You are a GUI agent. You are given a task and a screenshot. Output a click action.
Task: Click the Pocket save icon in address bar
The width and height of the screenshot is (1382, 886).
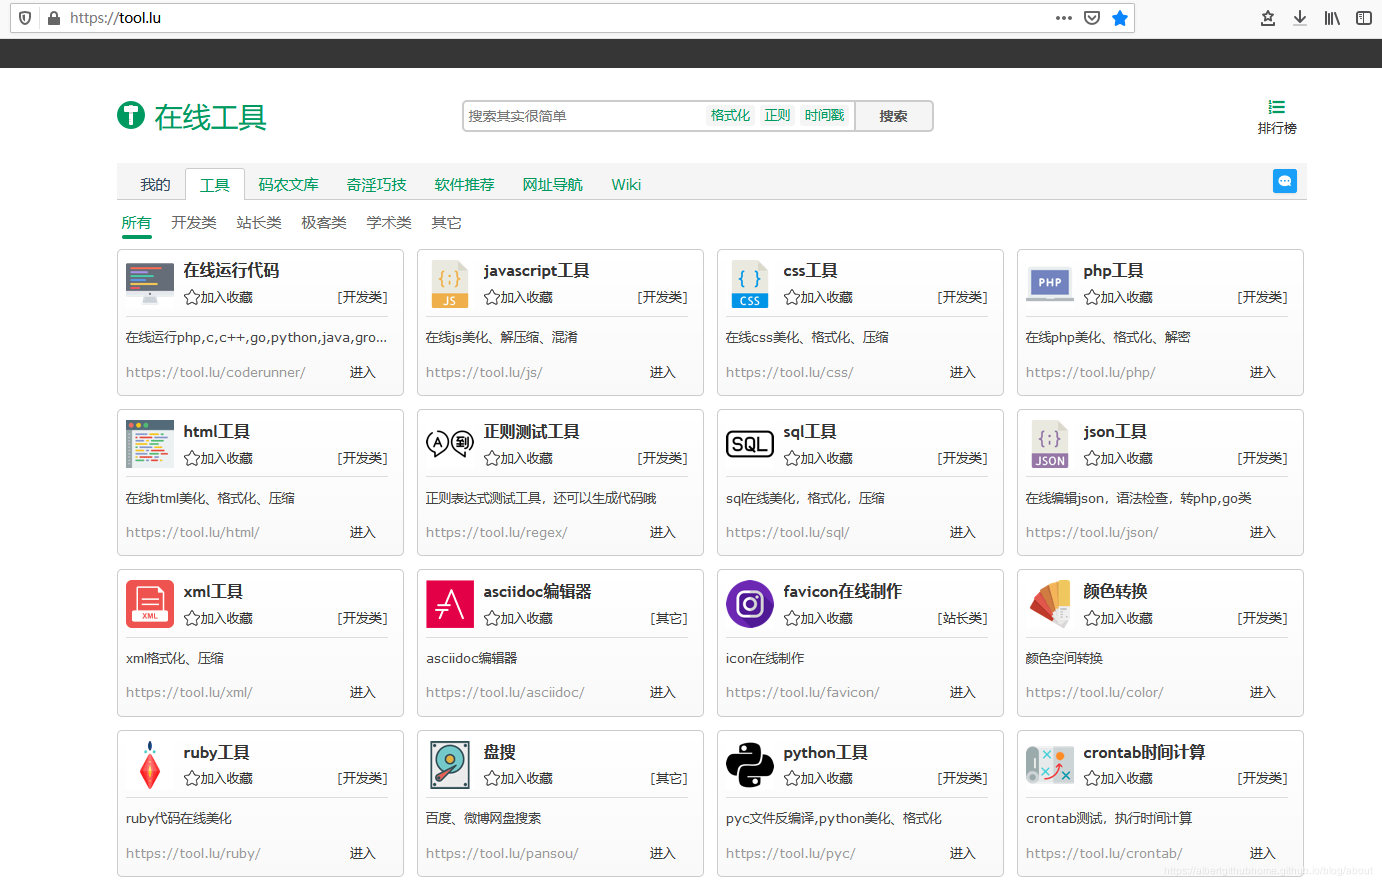1092,18
